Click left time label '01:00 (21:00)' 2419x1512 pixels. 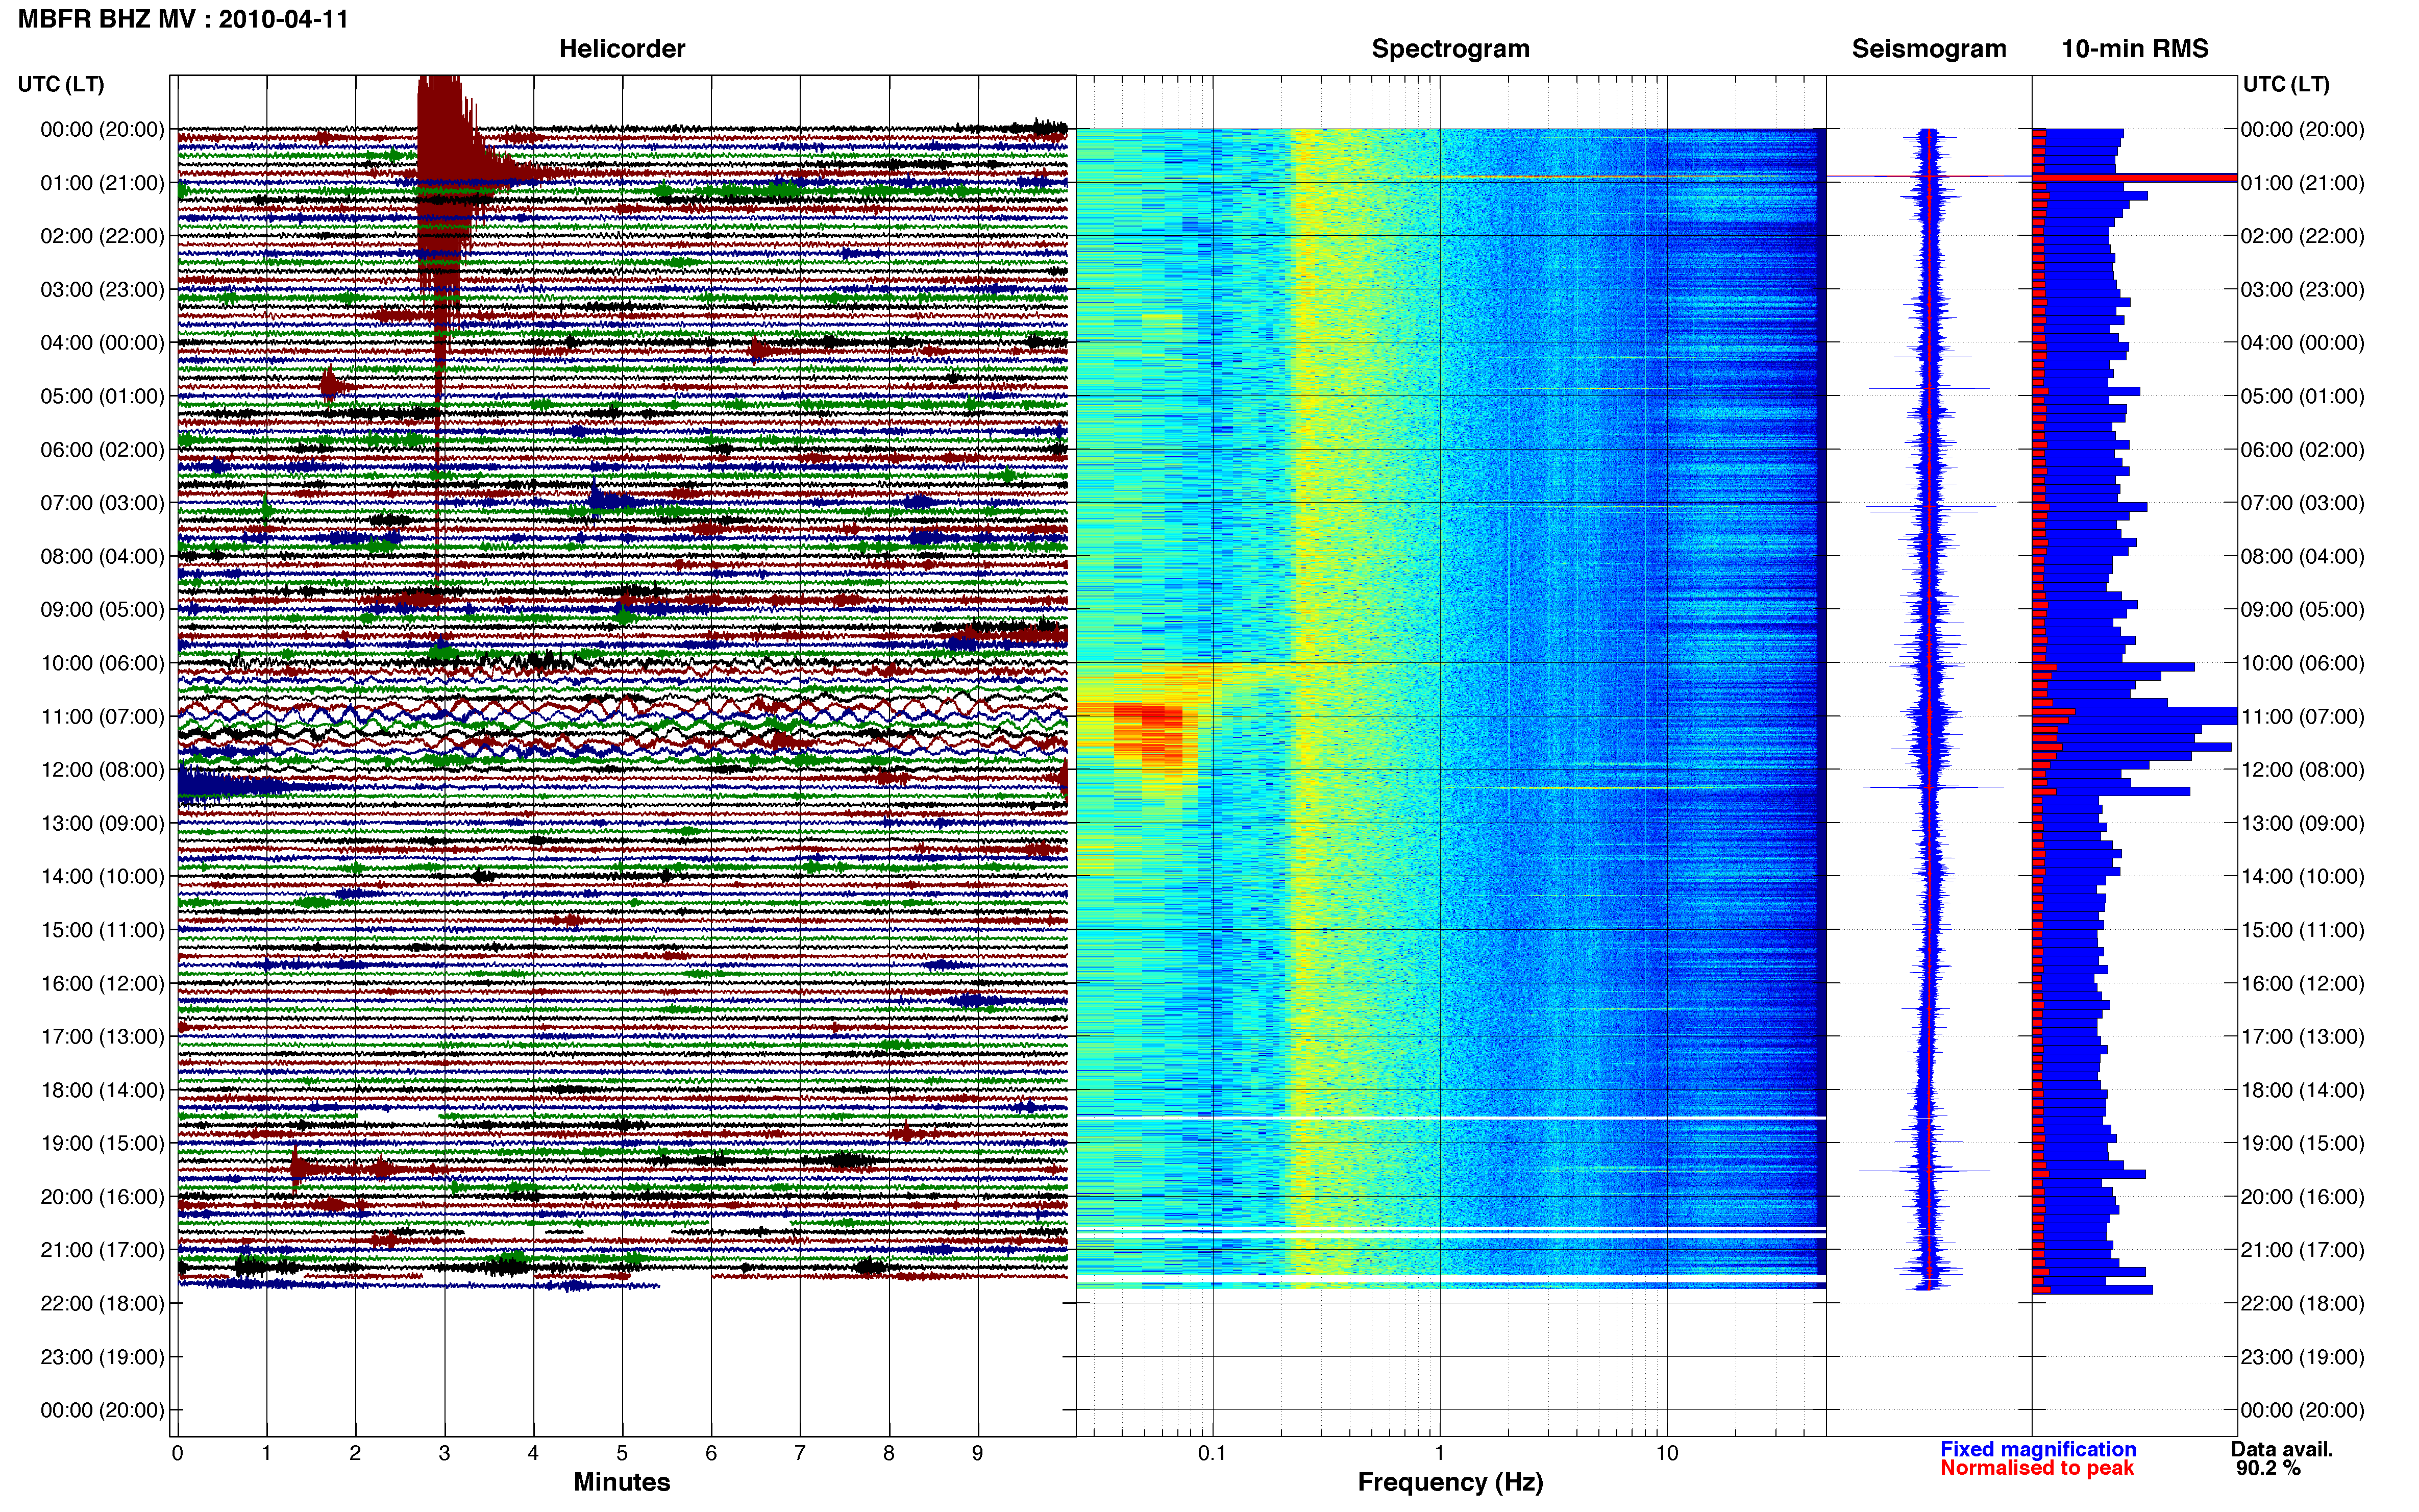[102, 183]
